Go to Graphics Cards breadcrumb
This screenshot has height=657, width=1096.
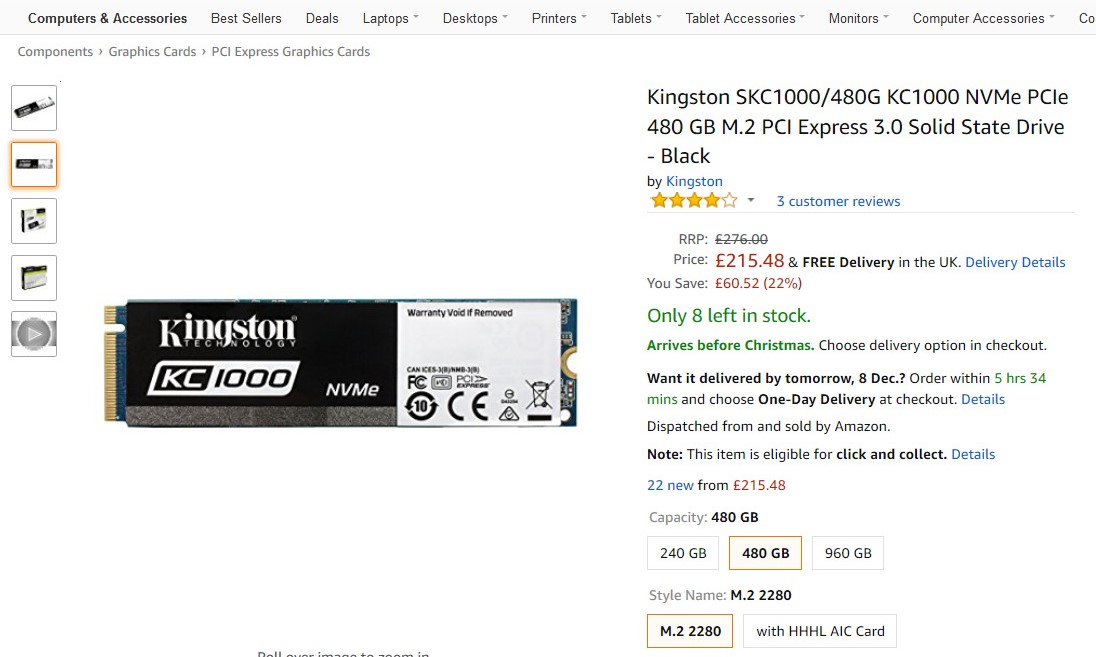click(x=152, y=52)
